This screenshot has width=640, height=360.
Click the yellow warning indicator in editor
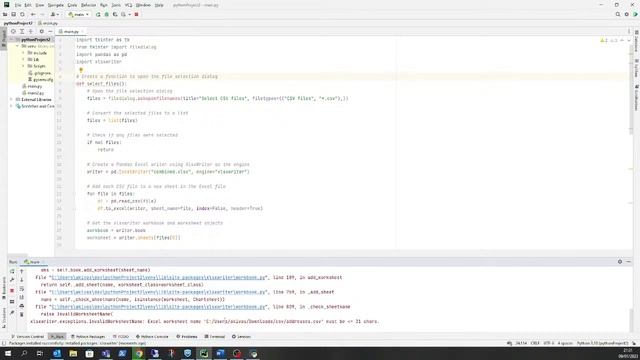click(x=604, y=40)
